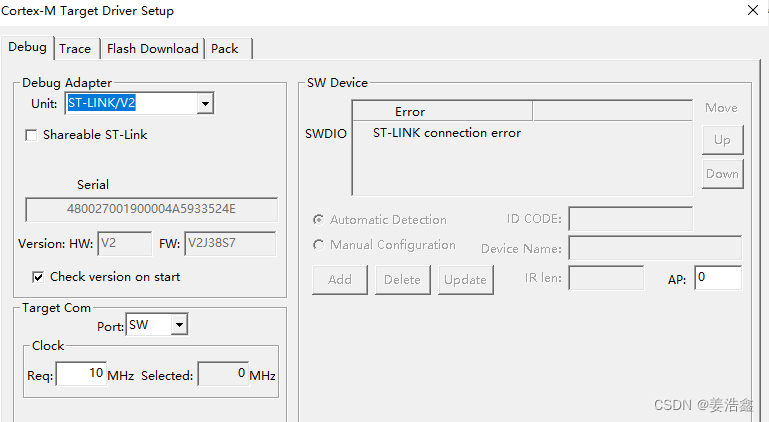Click the Device Name field

tap(655, 248)
